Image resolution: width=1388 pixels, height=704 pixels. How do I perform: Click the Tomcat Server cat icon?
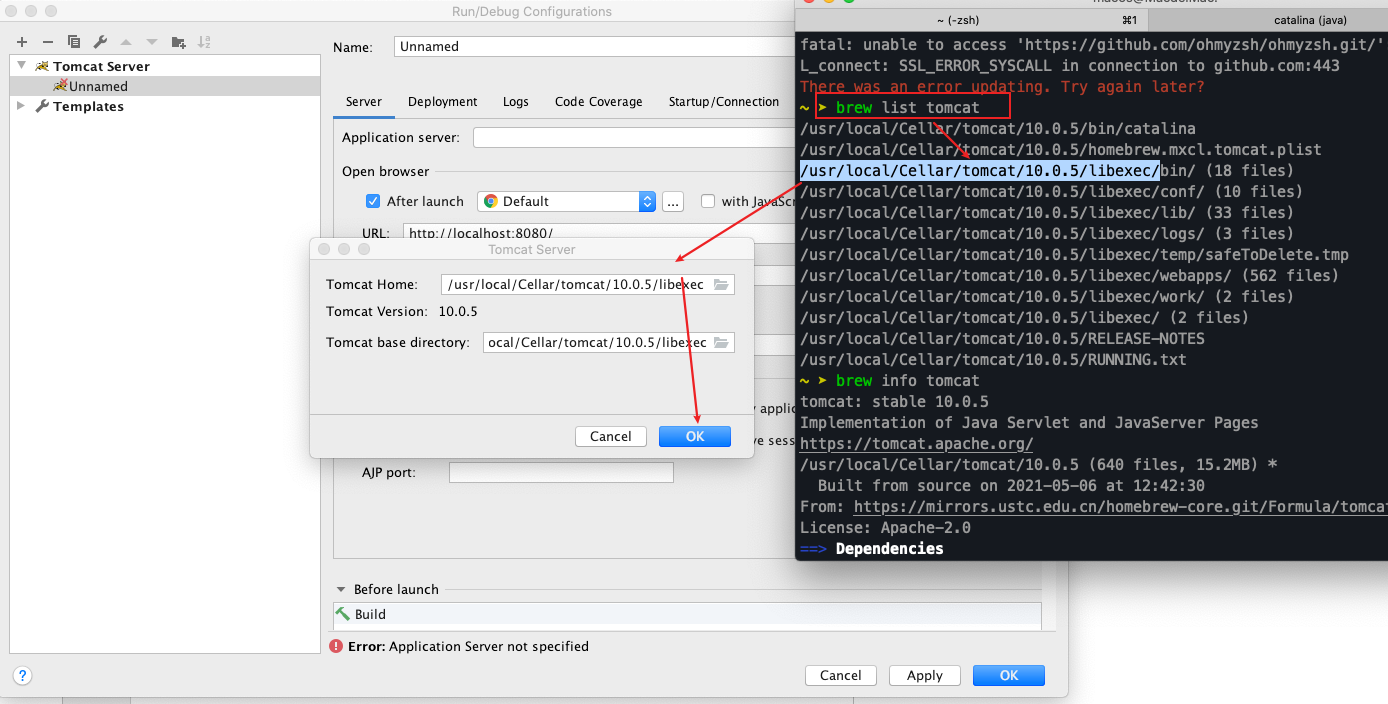(x=42, y=66)
